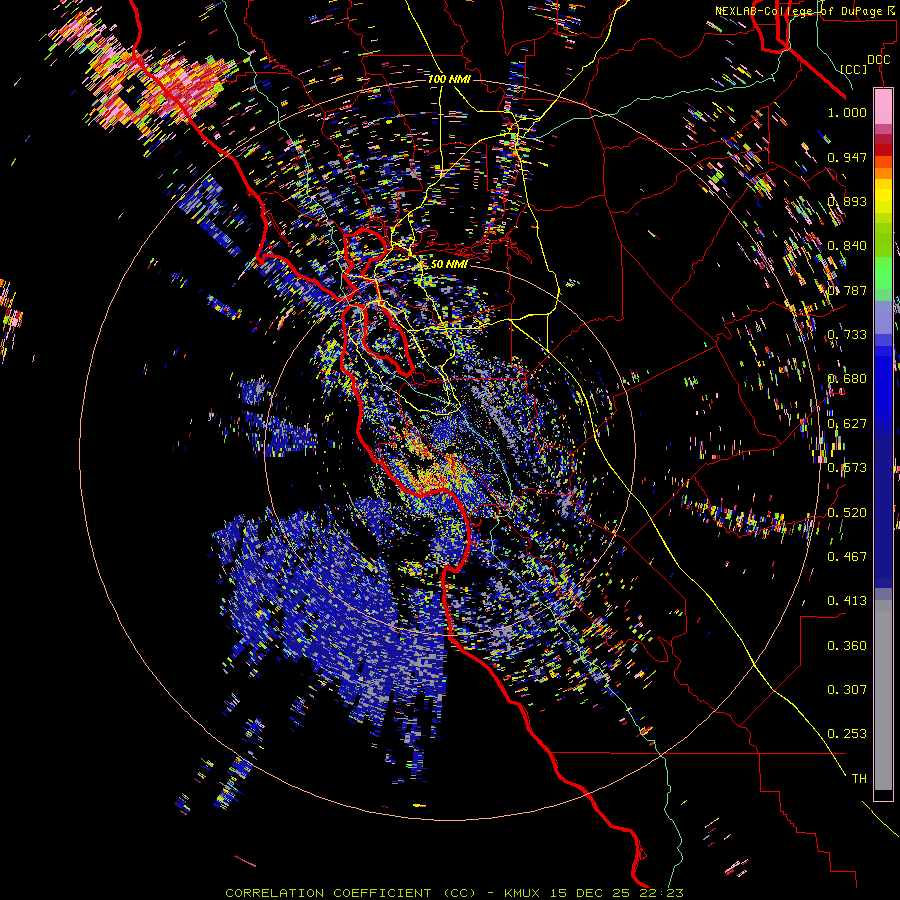Click the TH threshold label
Image resolution: width=900 pixels, height=900 pixels.
859,779
